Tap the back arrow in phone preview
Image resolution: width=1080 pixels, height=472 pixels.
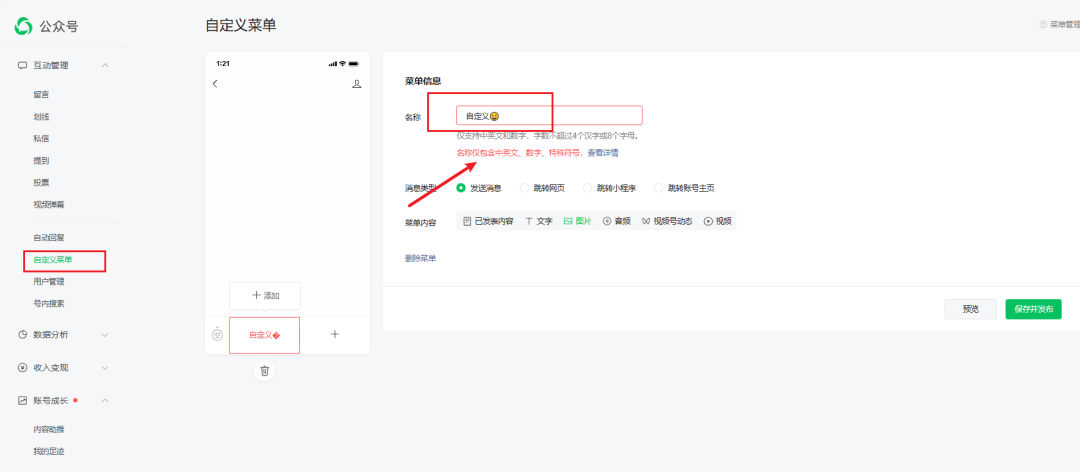(x=215, y=84)
